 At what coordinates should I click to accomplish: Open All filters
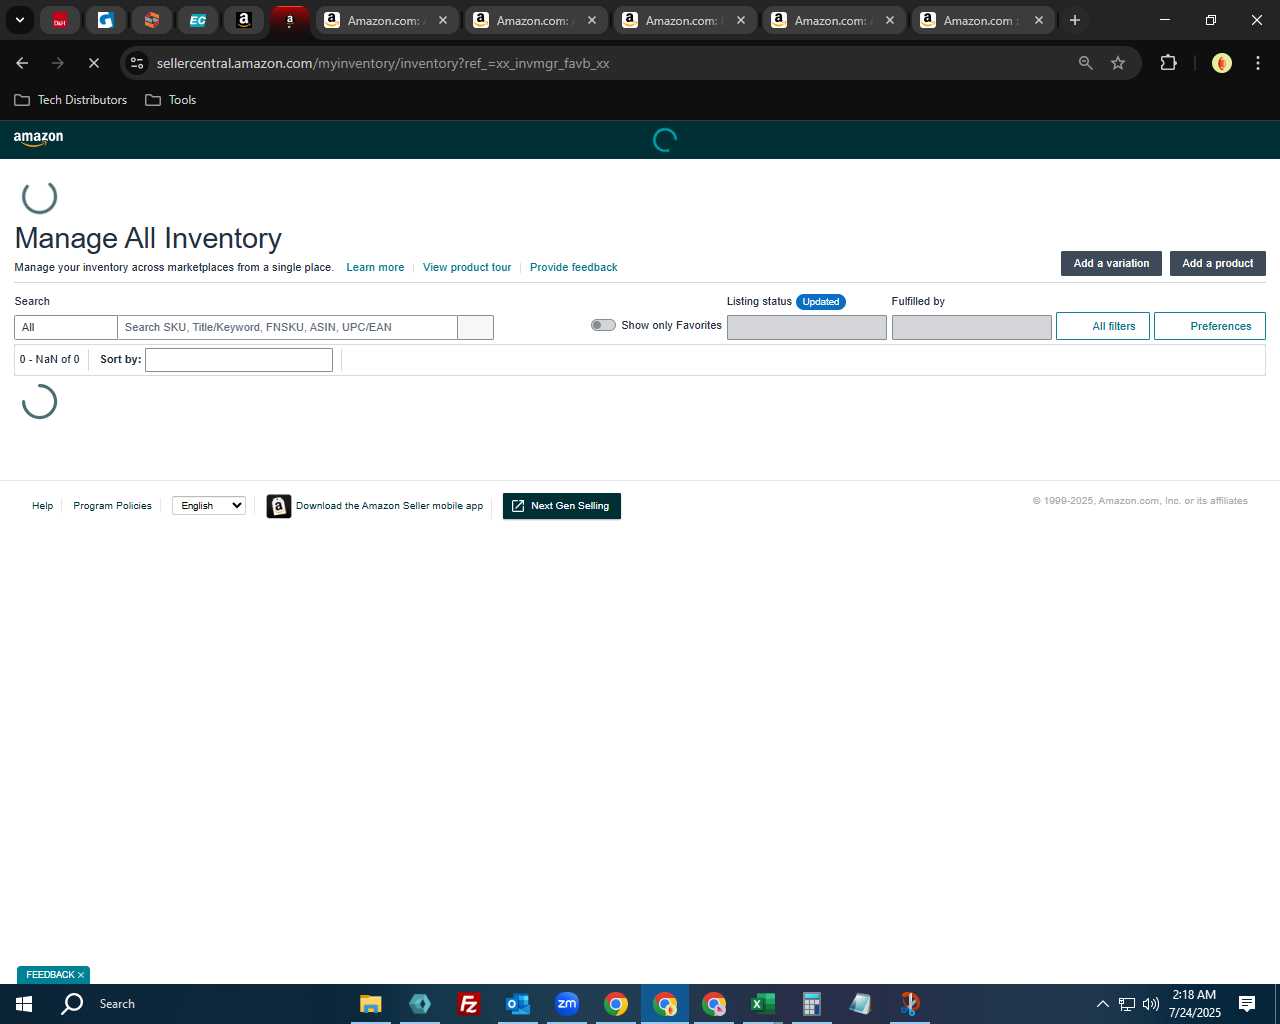(1103, 326)
